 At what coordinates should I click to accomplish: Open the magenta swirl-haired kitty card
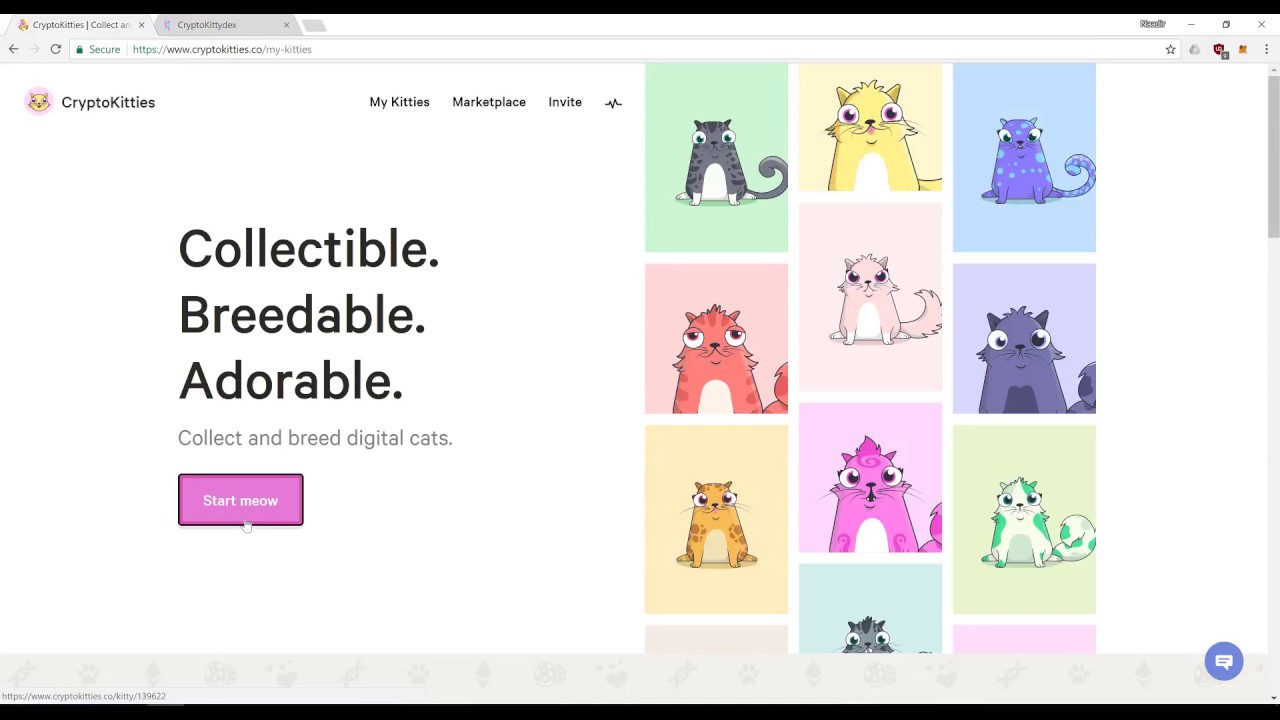coord(870,477)
